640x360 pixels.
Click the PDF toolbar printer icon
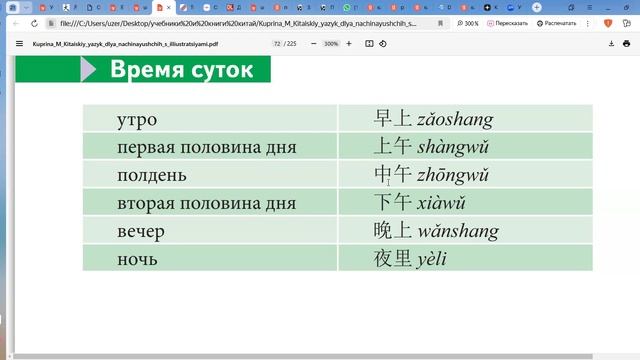627,44
